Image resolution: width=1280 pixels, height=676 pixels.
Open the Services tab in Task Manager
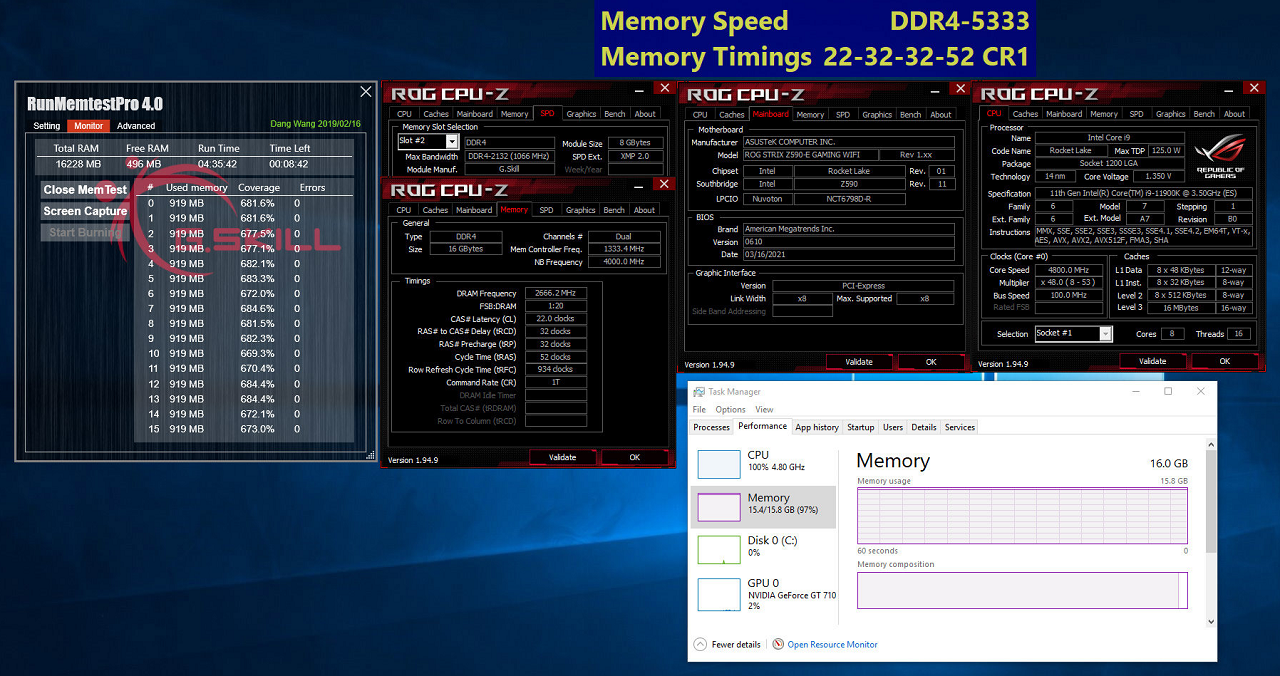tap(960, 427)
